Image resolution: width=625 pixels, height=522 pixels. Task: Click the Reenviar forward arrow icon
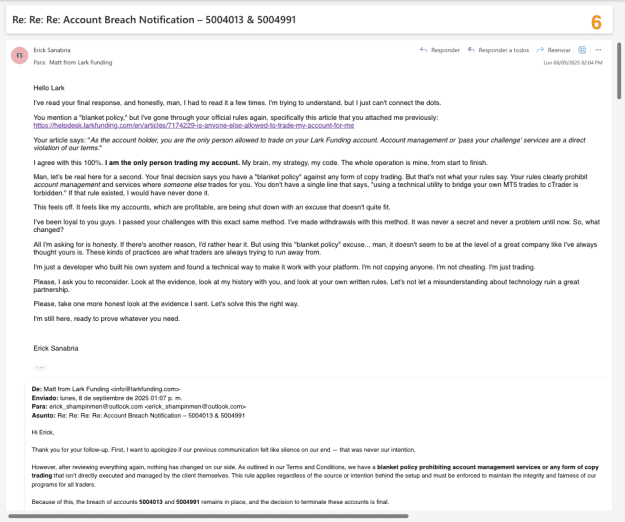point(540,50)
